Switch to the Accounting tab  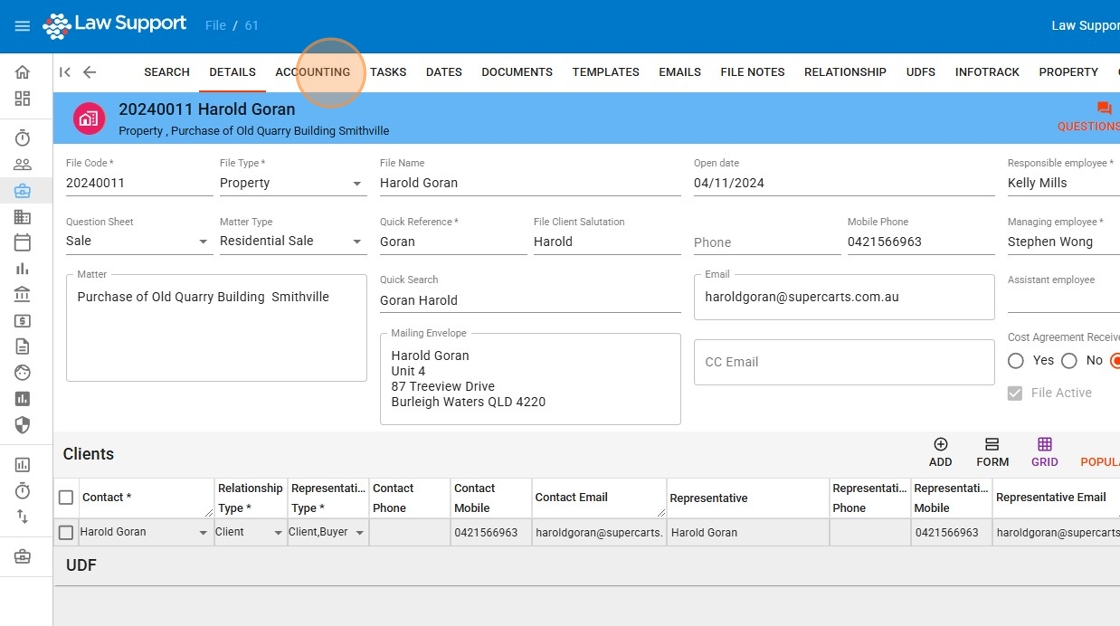click(313, 72)
